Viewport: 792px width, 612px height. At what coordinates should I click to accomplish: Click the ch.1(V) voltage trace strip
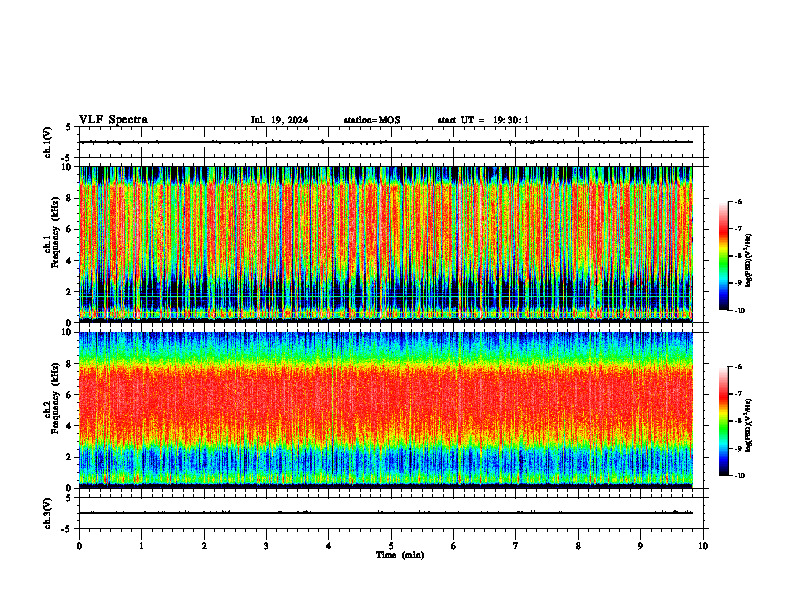(391, 142)
